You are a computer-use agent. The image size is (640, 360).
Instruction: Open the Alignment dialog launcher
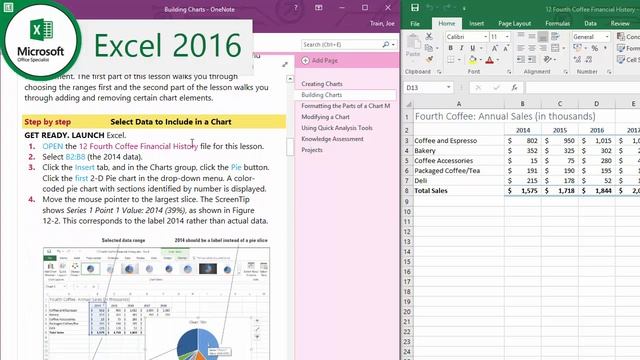[x=565, y=72]
